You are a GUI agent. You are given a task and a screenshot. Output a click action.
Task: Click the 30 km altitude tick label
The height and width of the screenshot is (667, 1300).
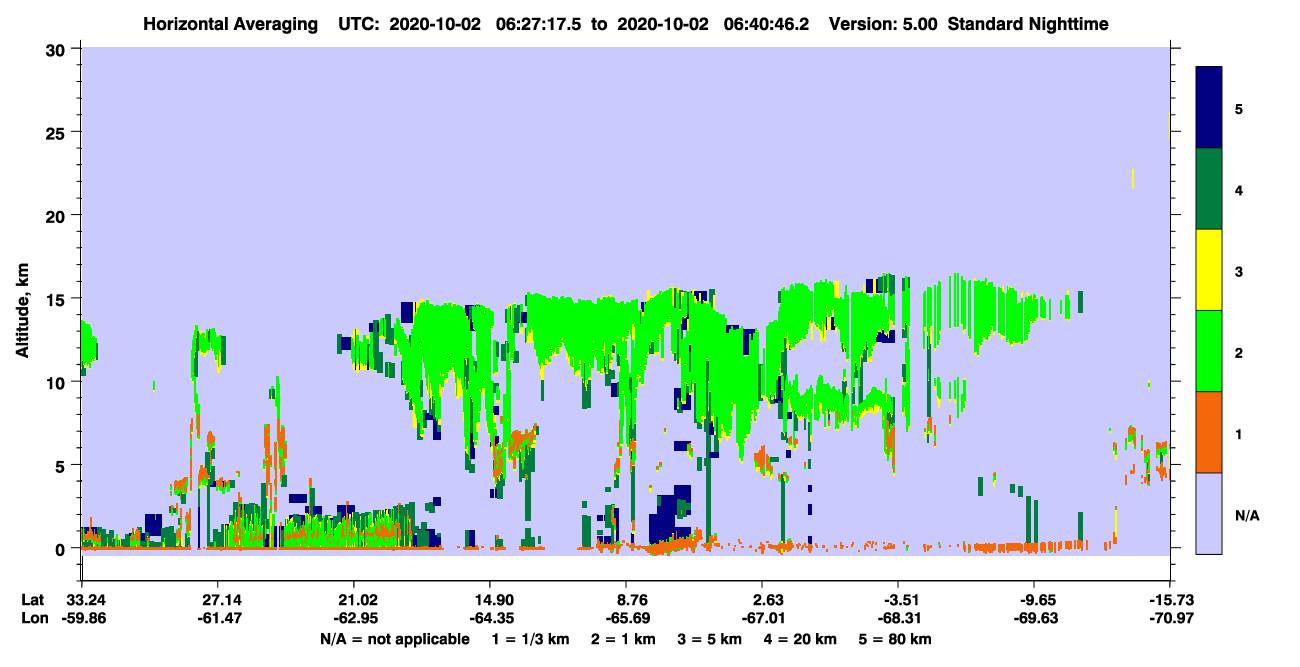tap(55, 49)
